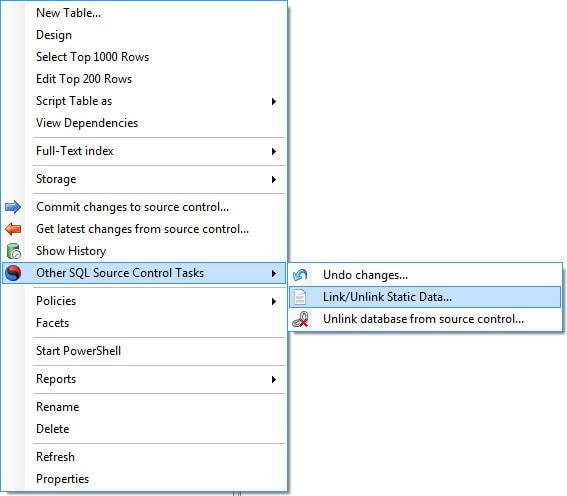Expand Other SQL Source Control Tasks arrow
The width and height of the screenshot is (567, 496).
(x=274, y=273)
